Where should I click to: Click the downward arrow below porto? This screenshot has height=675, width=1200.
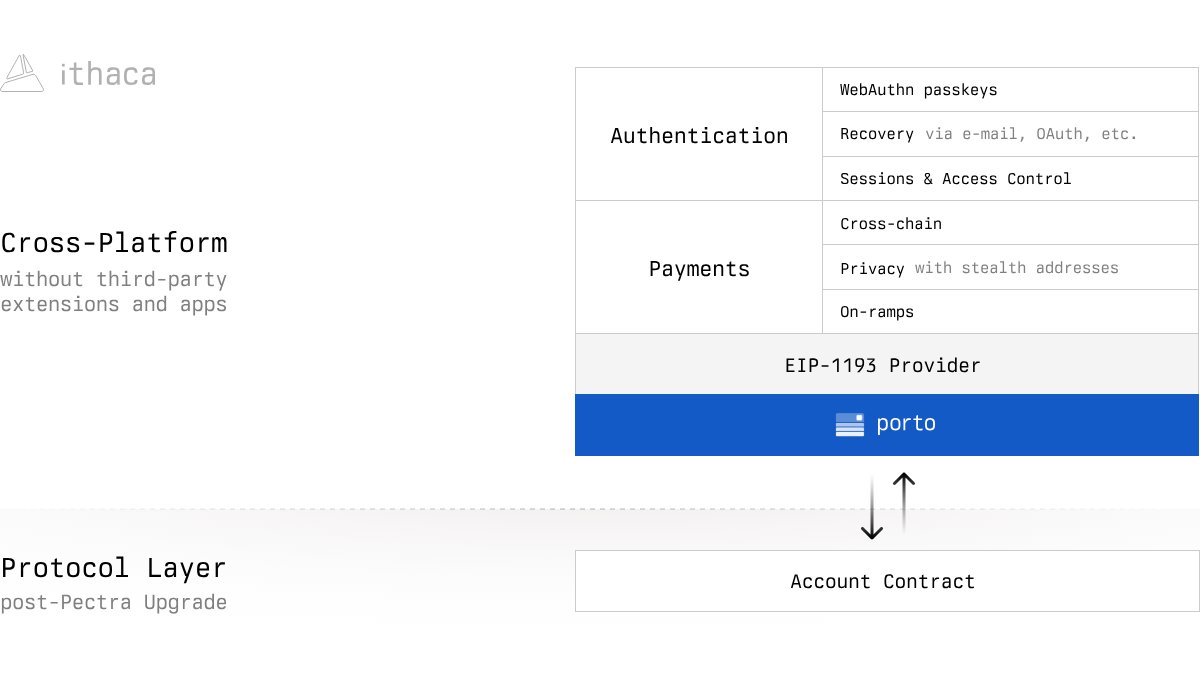(872, 508)
